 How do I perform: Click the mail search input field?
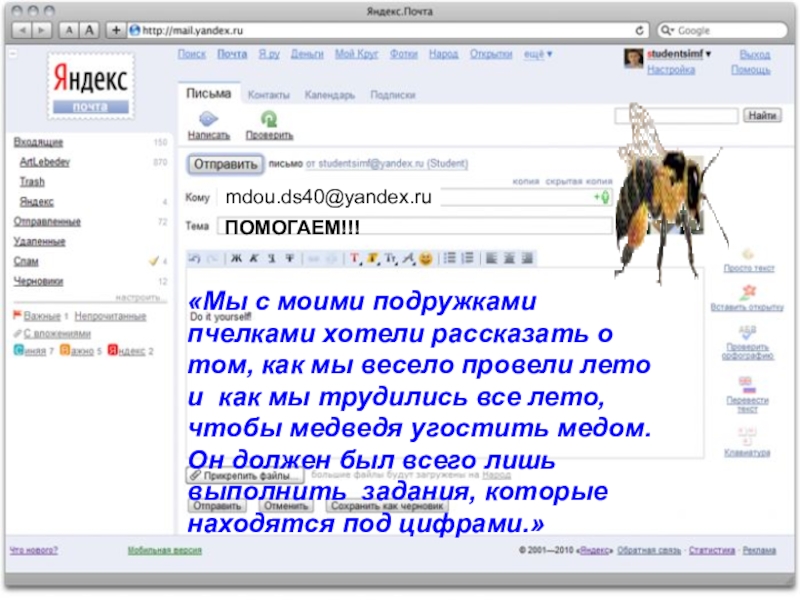676,116
